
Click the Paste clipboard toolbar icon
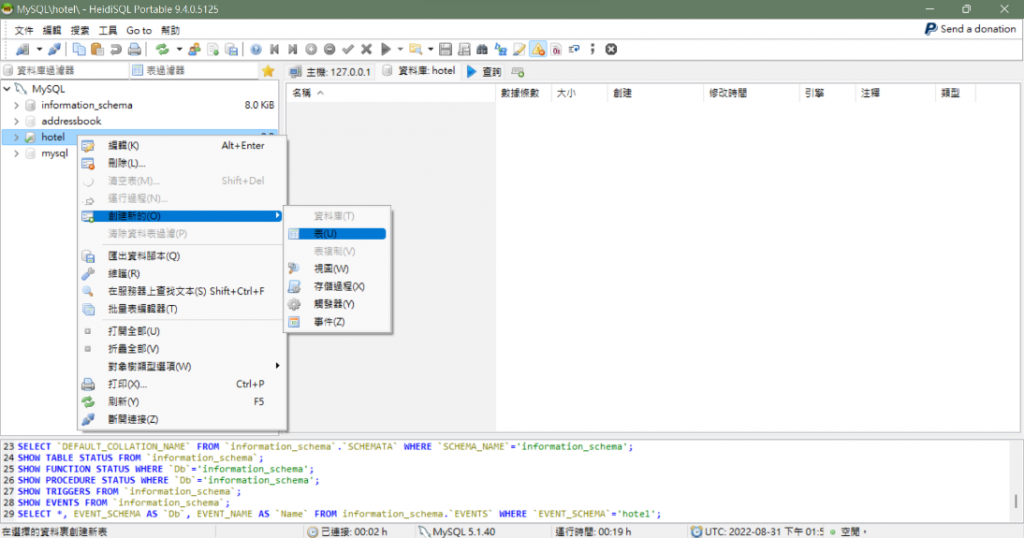[97, 50]
